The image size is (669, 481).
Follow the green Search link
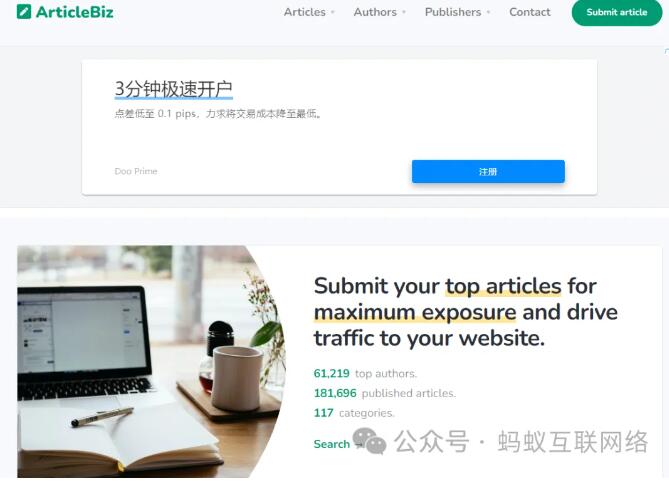pyautogui.click(x=332, y=444)
